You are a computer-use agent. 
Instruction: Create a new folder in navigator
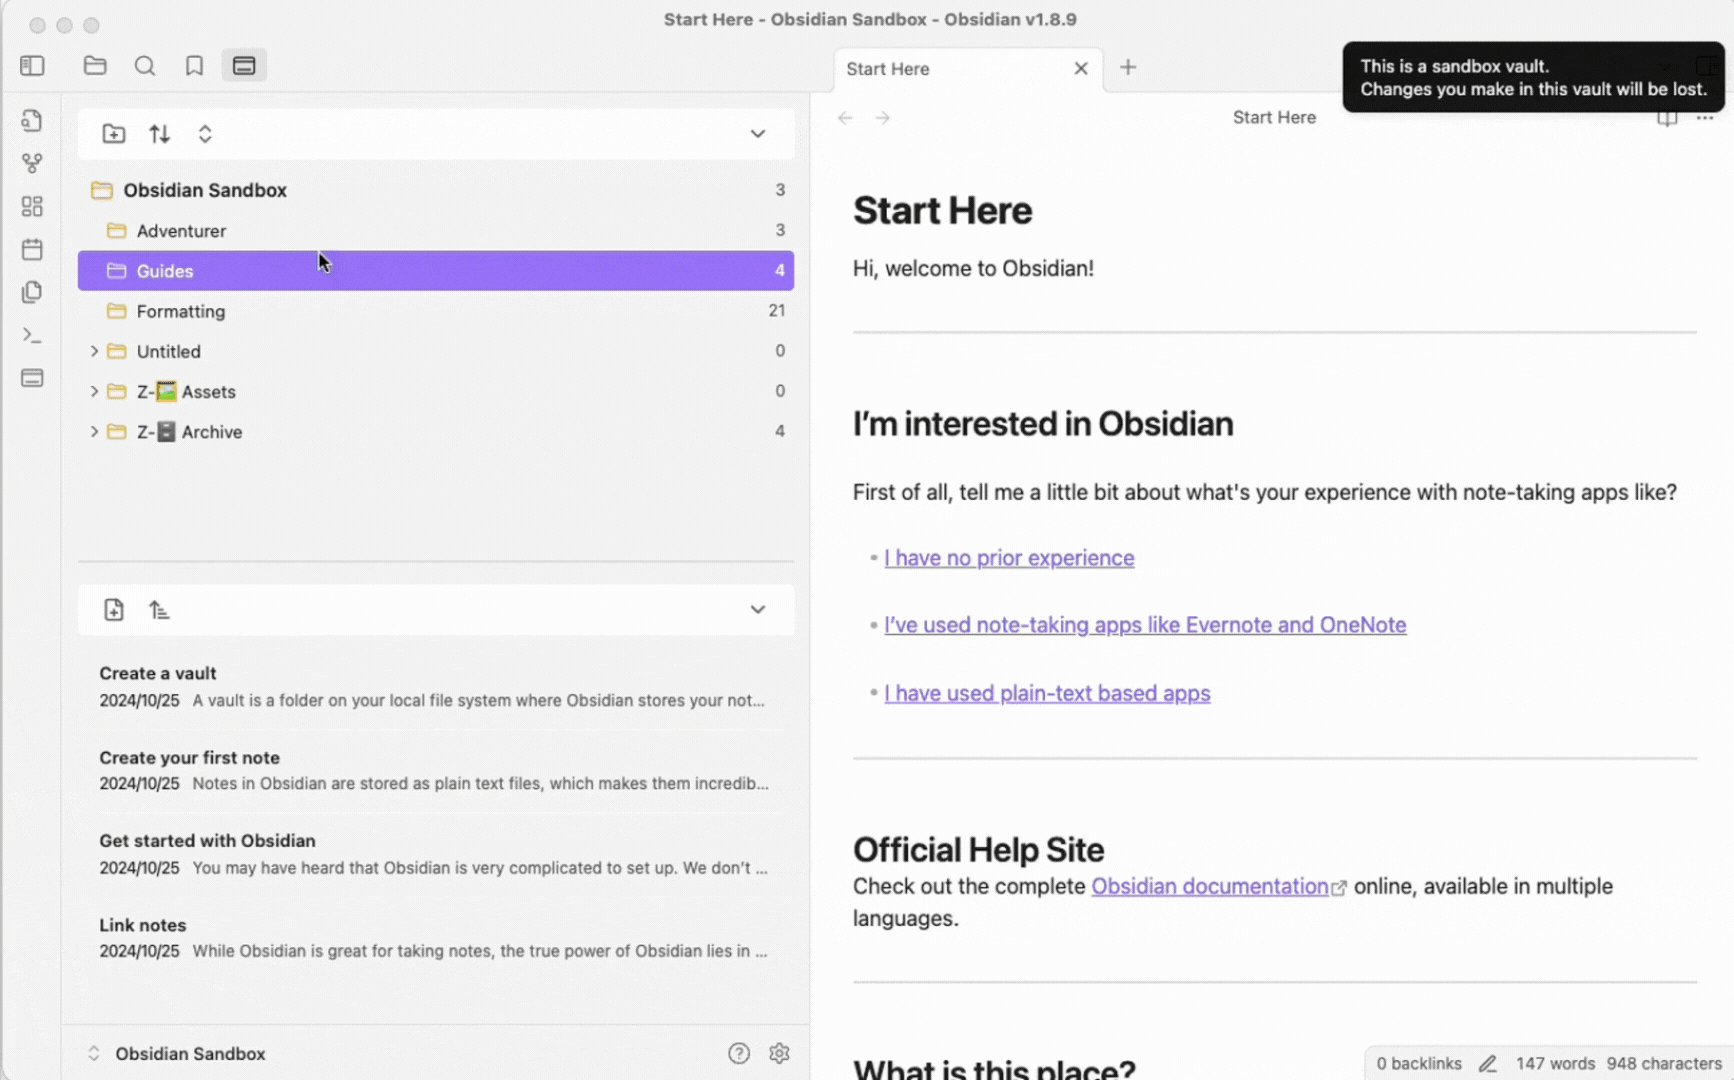(114, 134)
